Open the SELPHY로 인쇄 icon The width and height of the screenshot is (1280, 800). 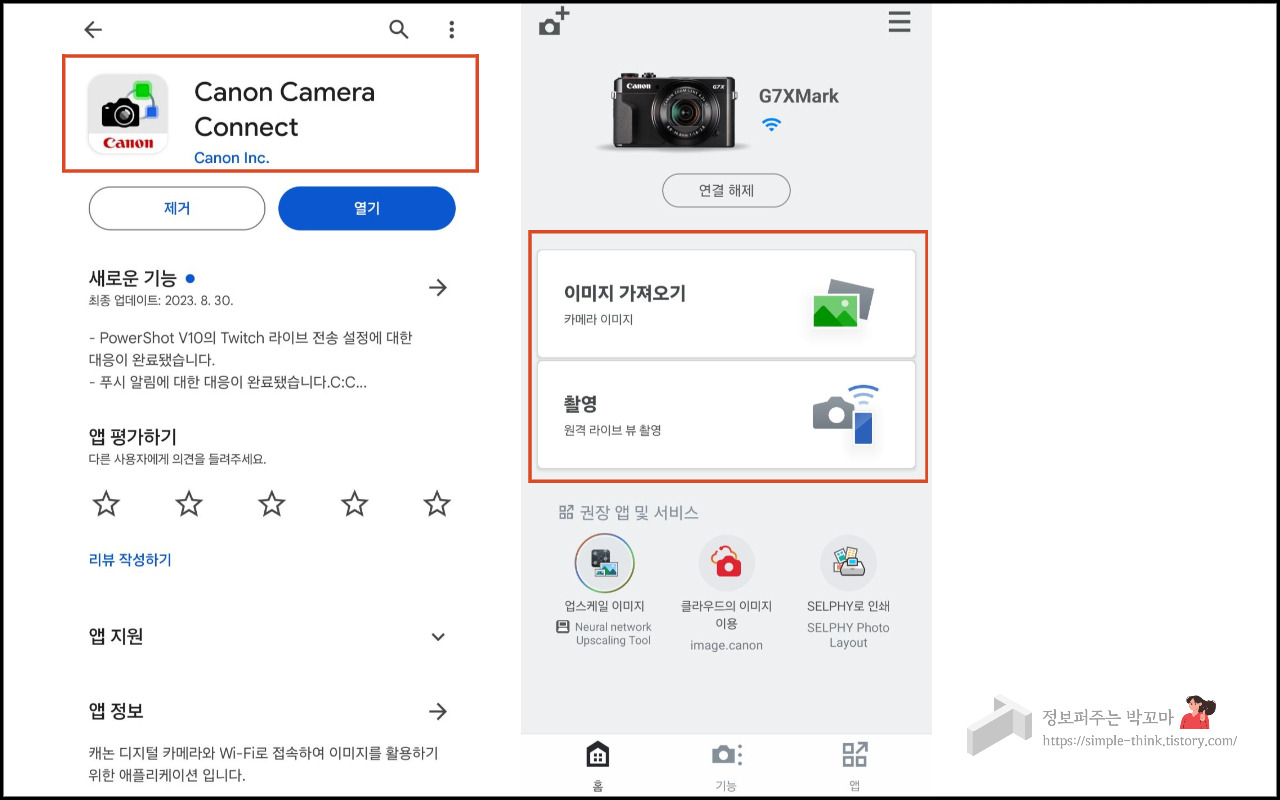[848, 563]
